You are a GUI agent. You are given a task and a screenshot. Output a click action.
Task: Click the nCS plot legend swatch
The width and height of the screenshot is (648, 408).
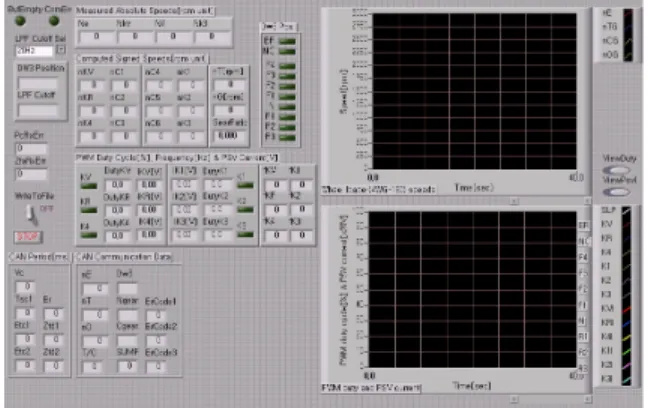tap(628, 41)
